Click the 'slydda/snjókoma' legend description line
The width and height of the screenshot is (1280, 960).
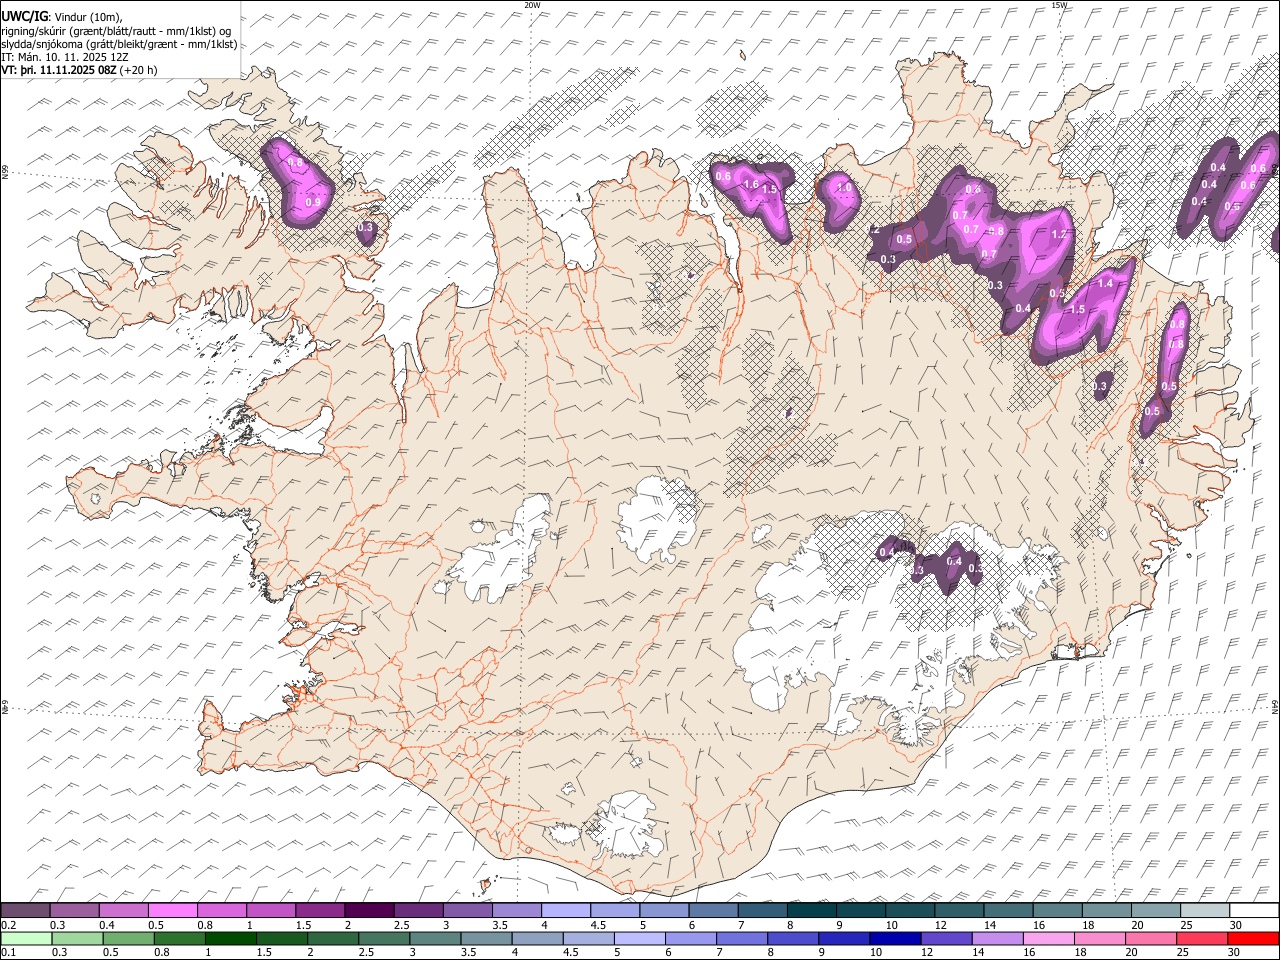(119, 44)
